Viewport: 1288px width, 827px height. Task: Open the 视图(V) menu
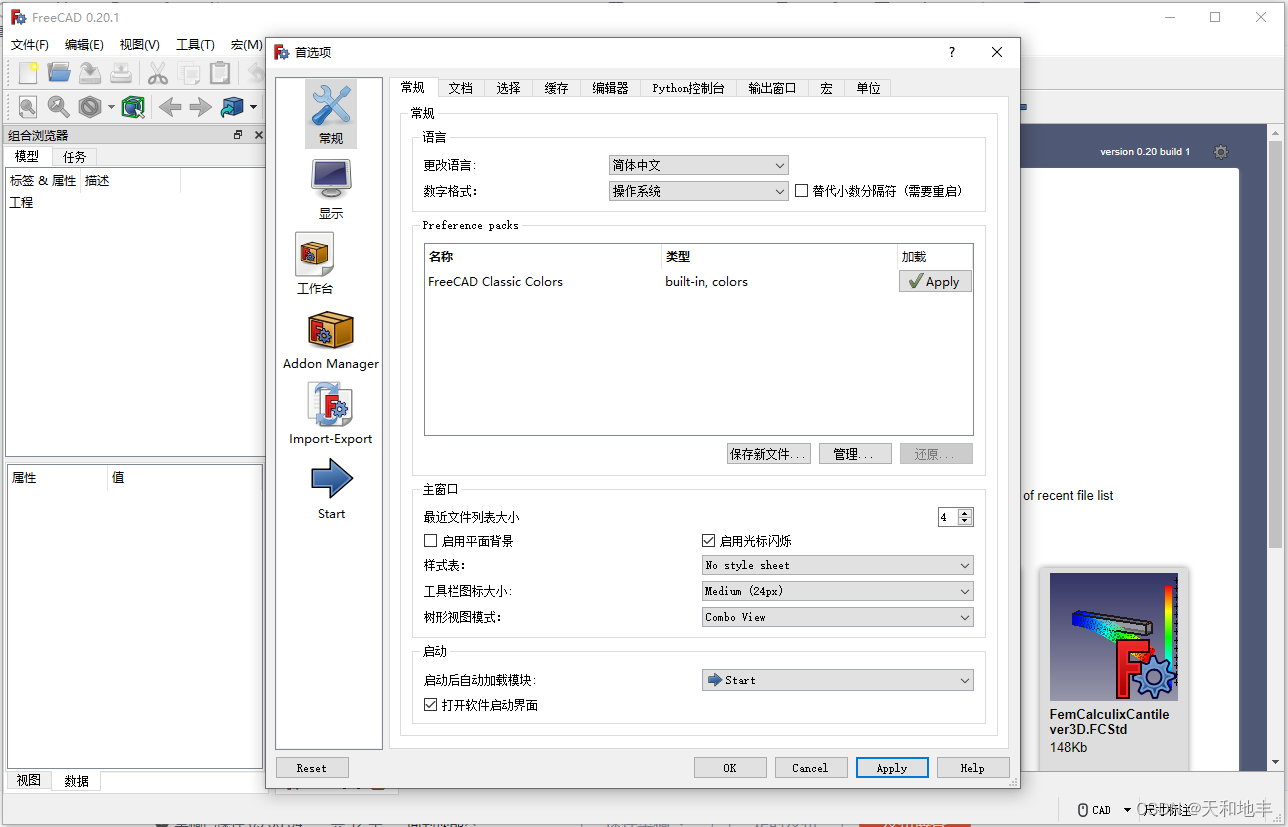click(139, 45)
